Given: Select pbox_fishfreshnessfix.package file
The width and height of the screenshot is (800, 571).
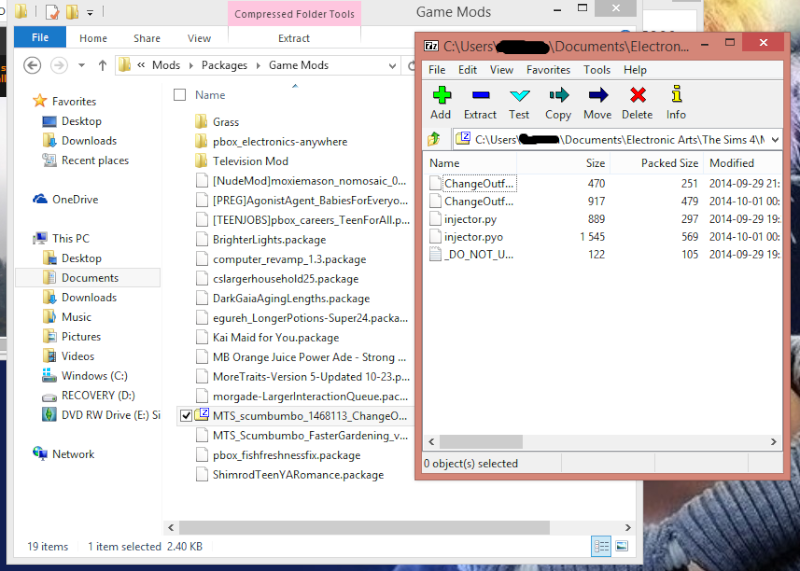Looking at the screenshot, I should [286, 455].
